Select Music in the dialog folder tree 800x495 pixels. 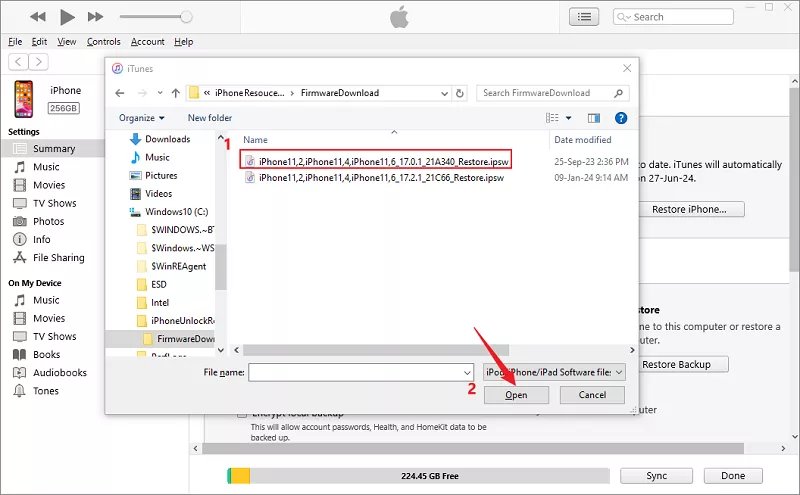[157, 157]
